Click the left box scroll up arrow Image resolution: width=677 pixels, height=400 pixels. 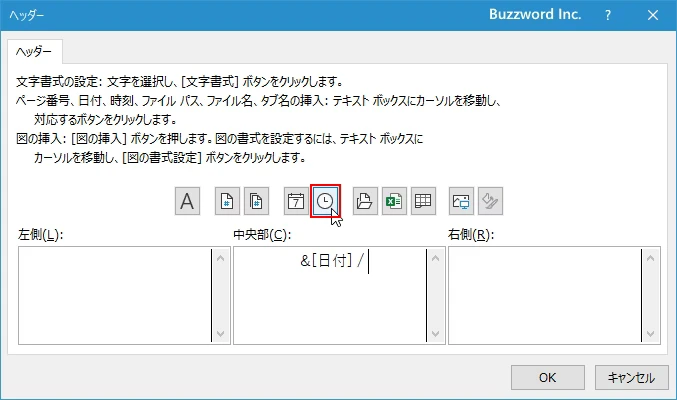(x=221, y=258)
